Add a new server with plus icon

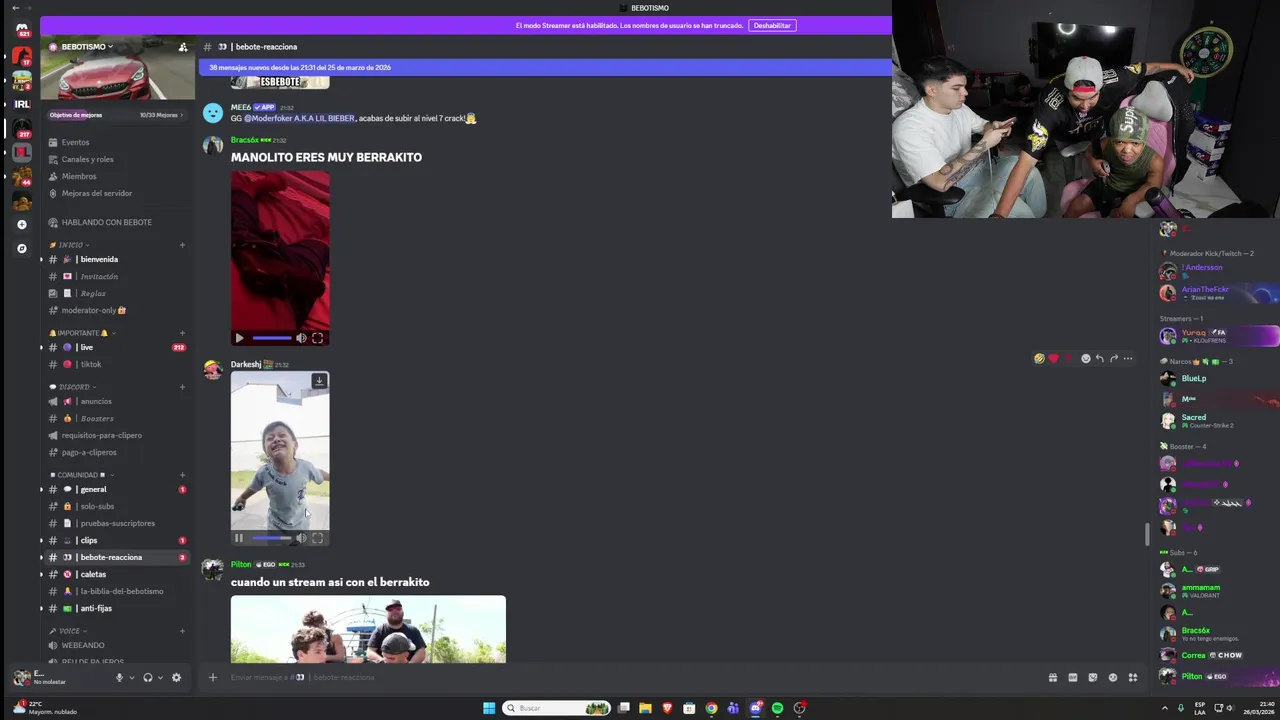coord(22,224)
